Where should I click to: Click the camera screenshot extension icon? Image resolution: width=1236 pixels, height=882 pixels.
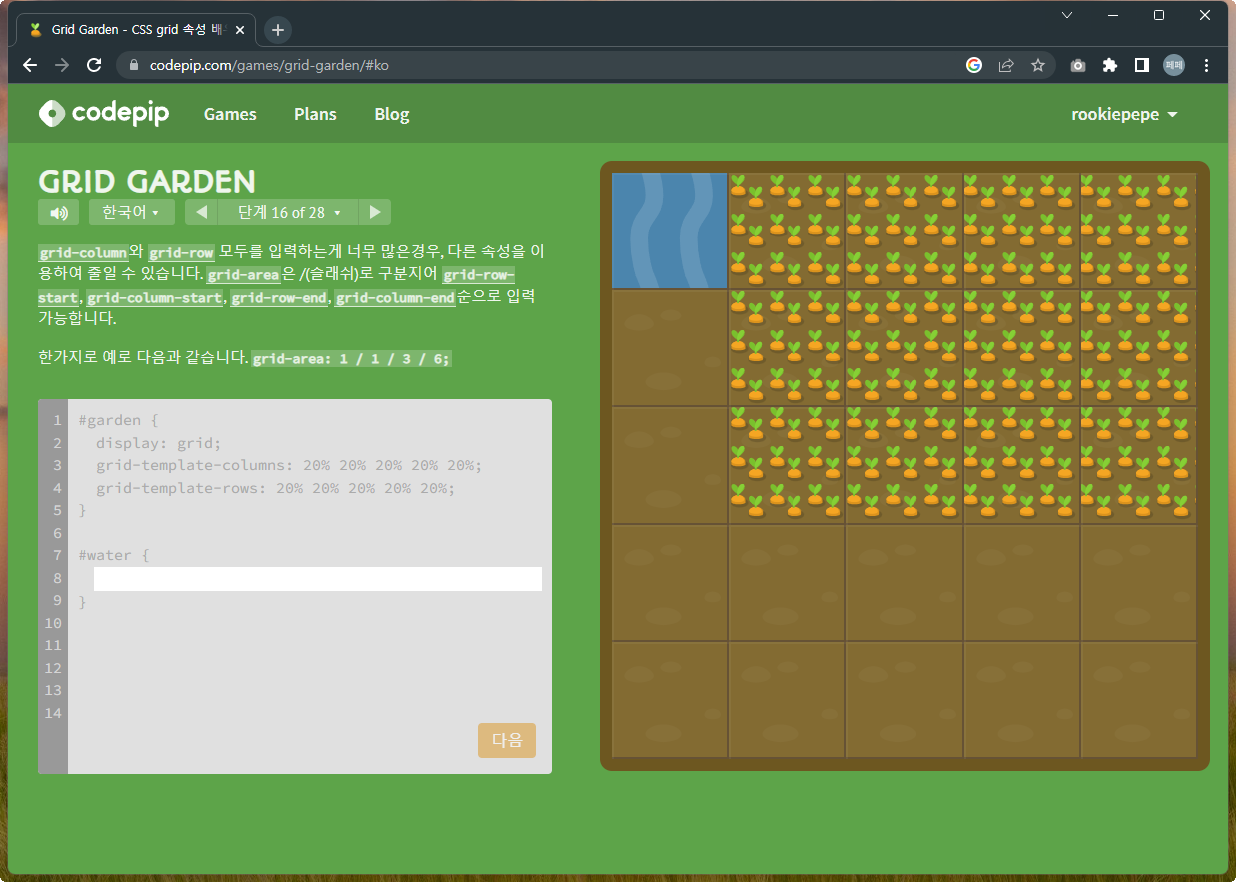pyautogui.click(x=1078, y=65)
